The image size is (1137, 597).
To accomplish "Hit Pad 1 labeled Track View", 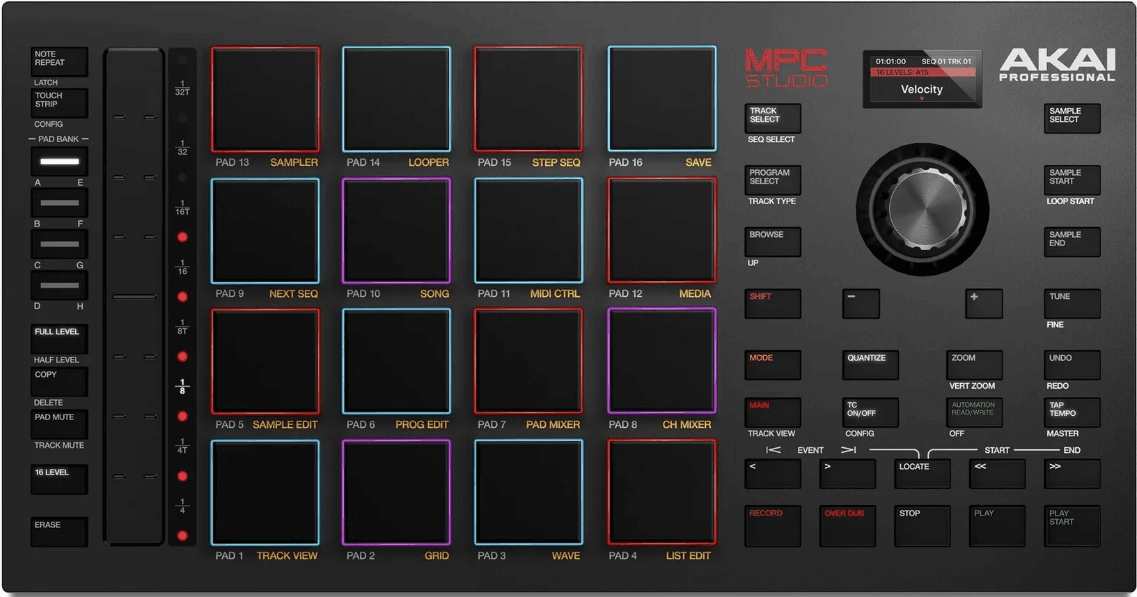I will (265, 493).
